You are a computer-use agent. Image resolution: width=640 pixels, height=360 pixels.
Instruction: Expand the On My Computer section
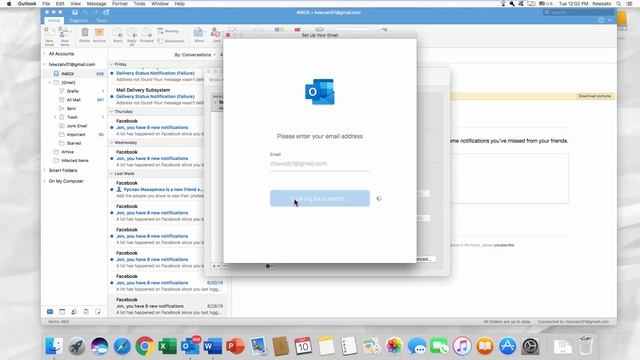coord(45,181)
